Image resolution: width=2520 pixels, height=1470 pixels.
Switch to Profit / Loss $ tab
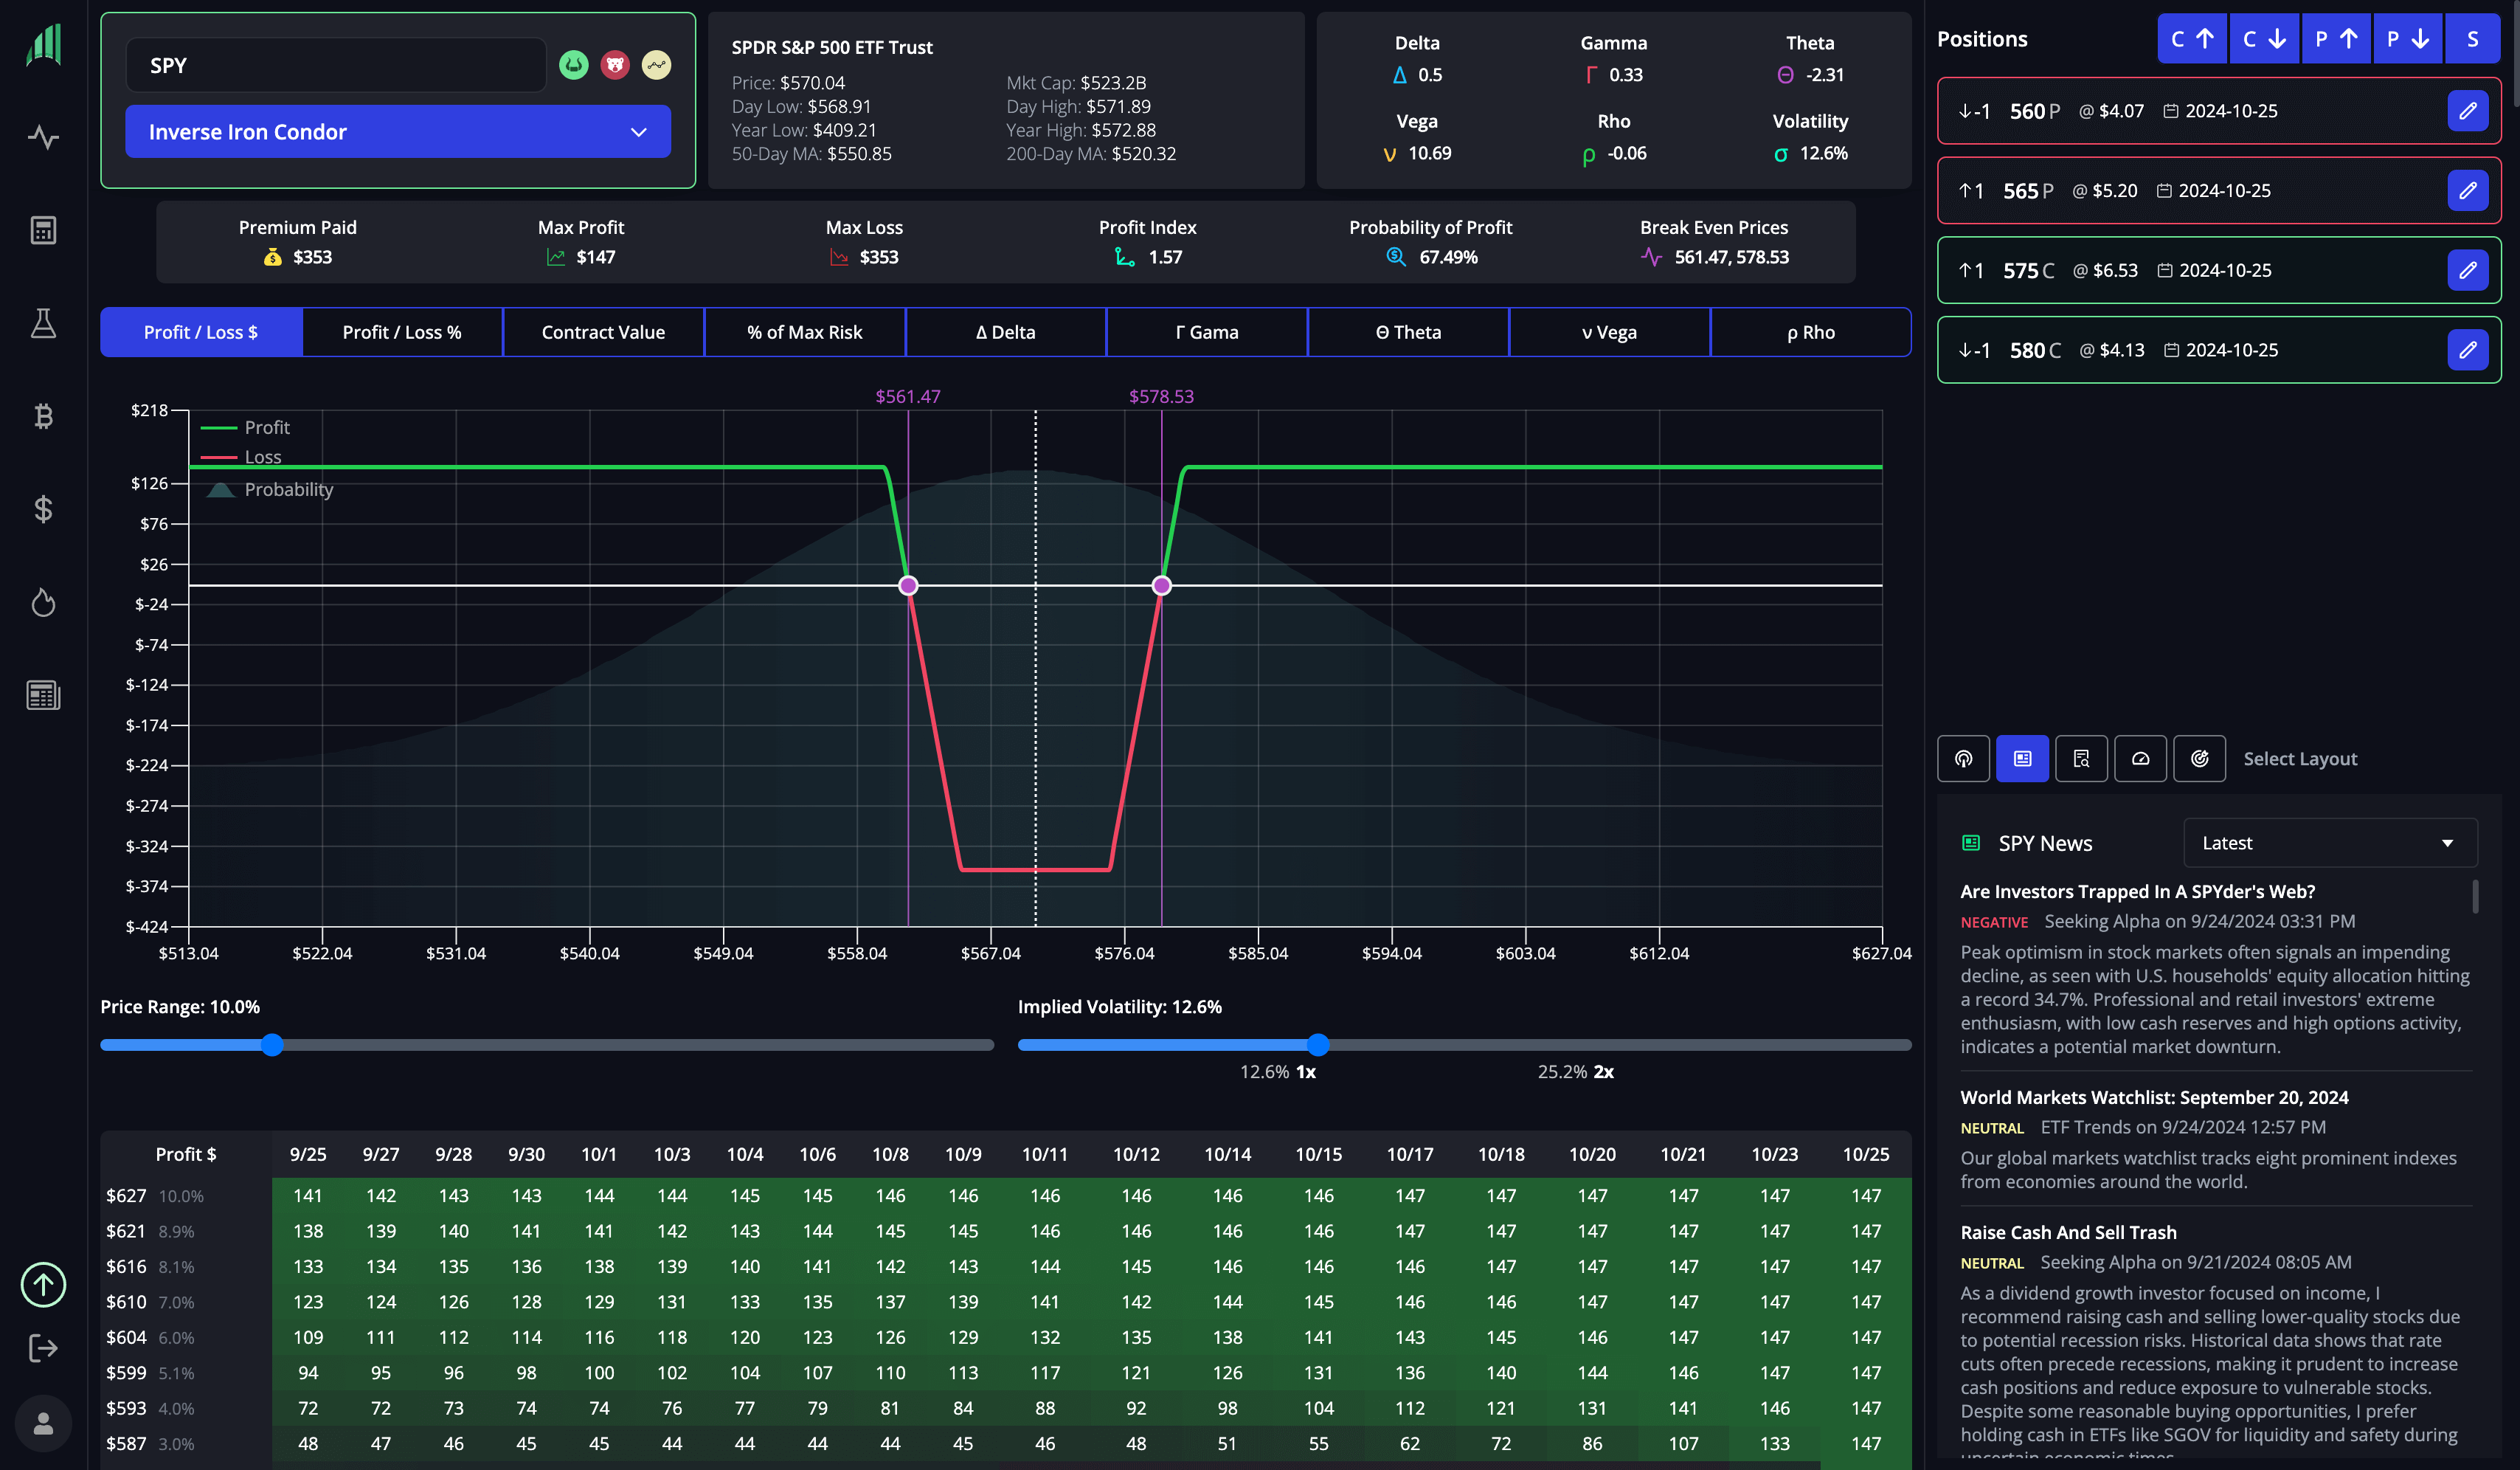(x=201, y=332)
